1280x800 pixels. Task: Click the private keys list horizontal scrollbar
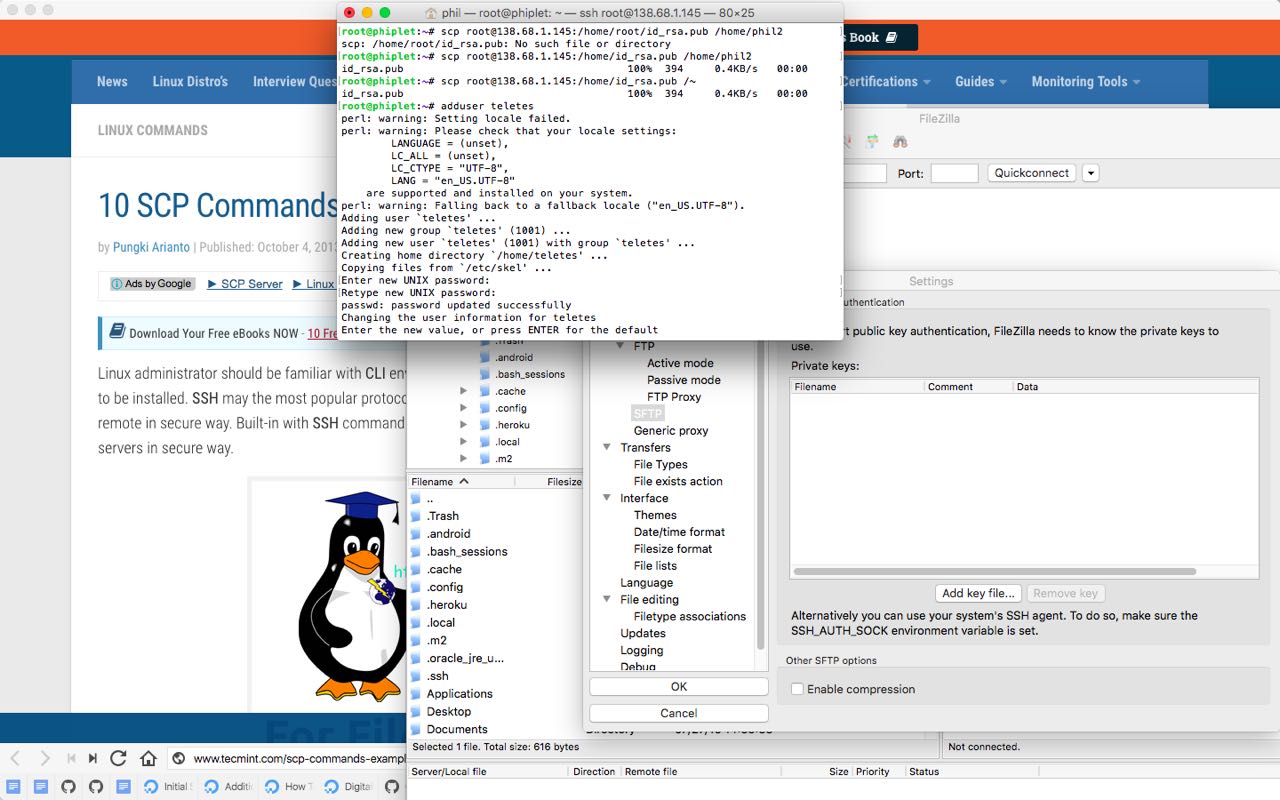[x=994, y=572]
